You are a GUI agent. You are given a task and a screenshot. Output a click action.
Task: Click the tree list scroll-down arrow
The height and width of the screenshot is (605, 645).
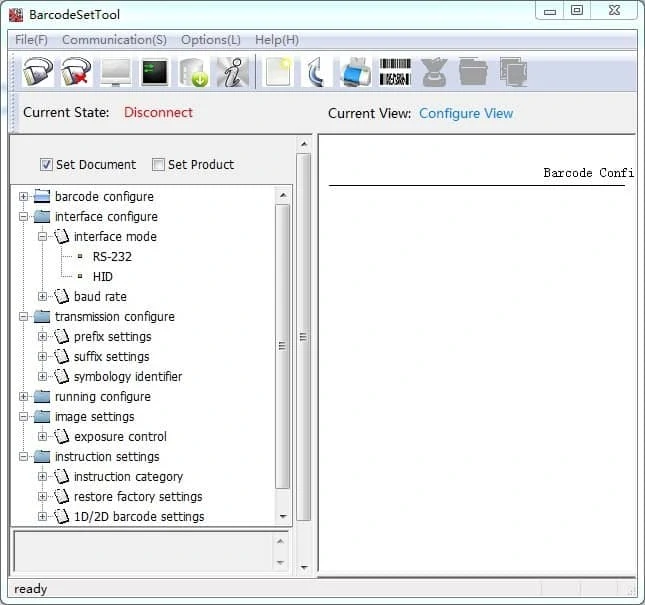[x=283, y=517]
